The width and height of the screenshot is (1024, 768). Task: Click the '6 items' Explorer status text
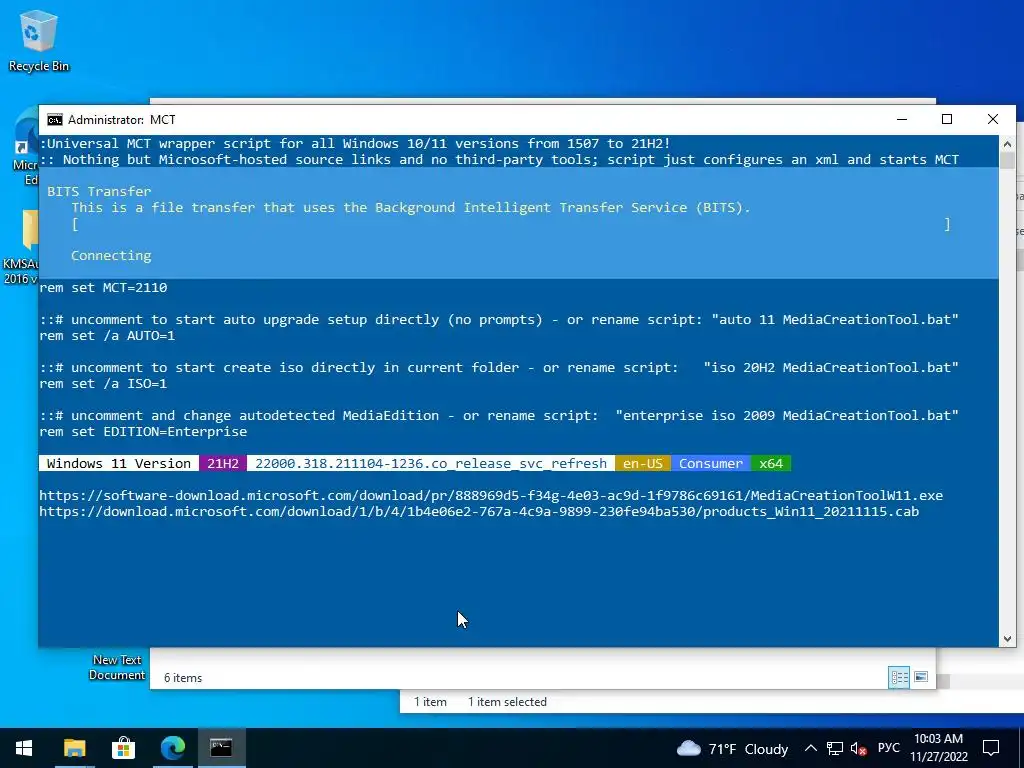183,678
